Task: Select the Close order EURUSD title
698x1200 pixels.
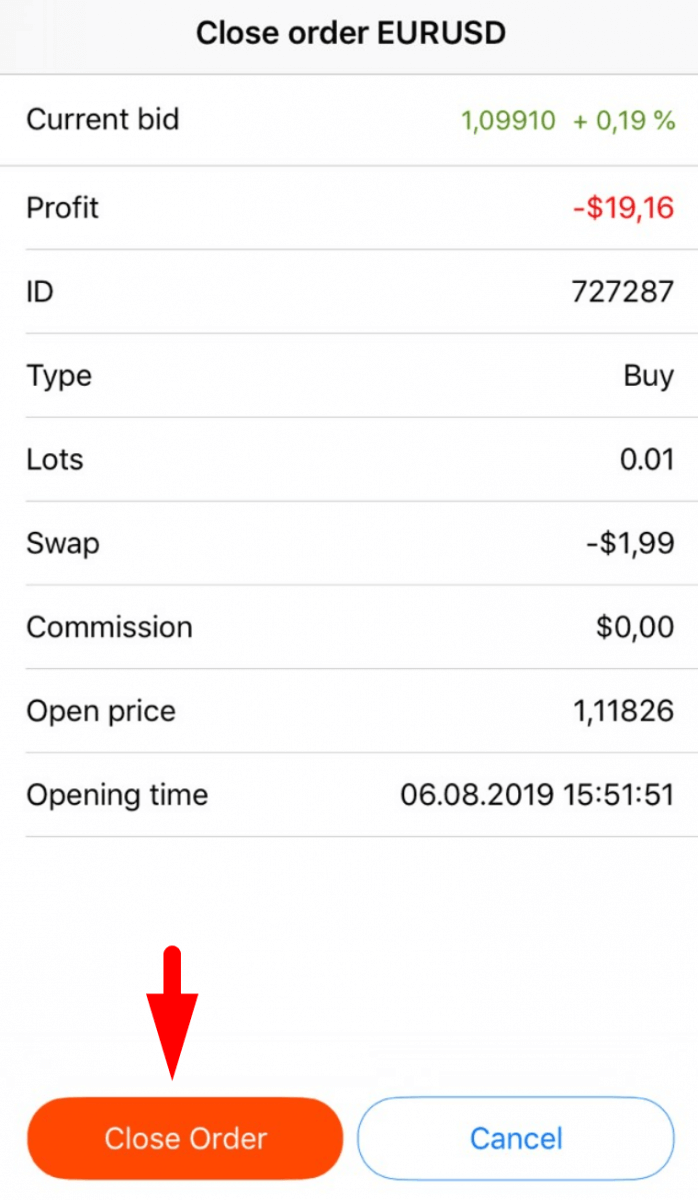Action: [x=350, y=33]
